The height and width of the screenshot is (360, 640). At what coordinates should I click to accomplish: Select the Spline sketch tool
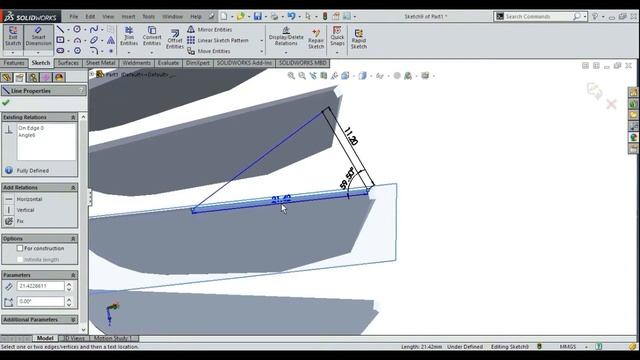(x=93, y=29)
